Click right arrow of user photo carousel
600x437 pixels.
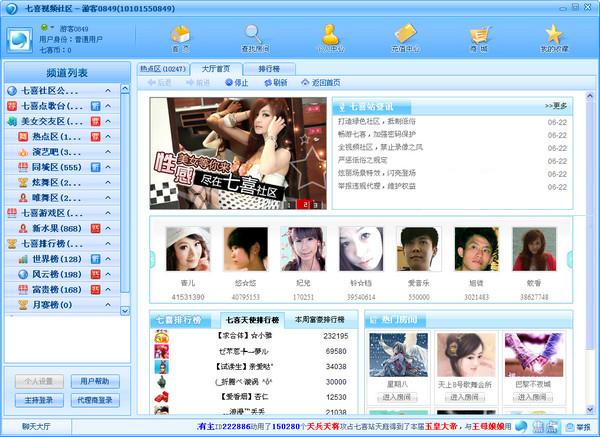pyautogui.click(x=570, y=259)
